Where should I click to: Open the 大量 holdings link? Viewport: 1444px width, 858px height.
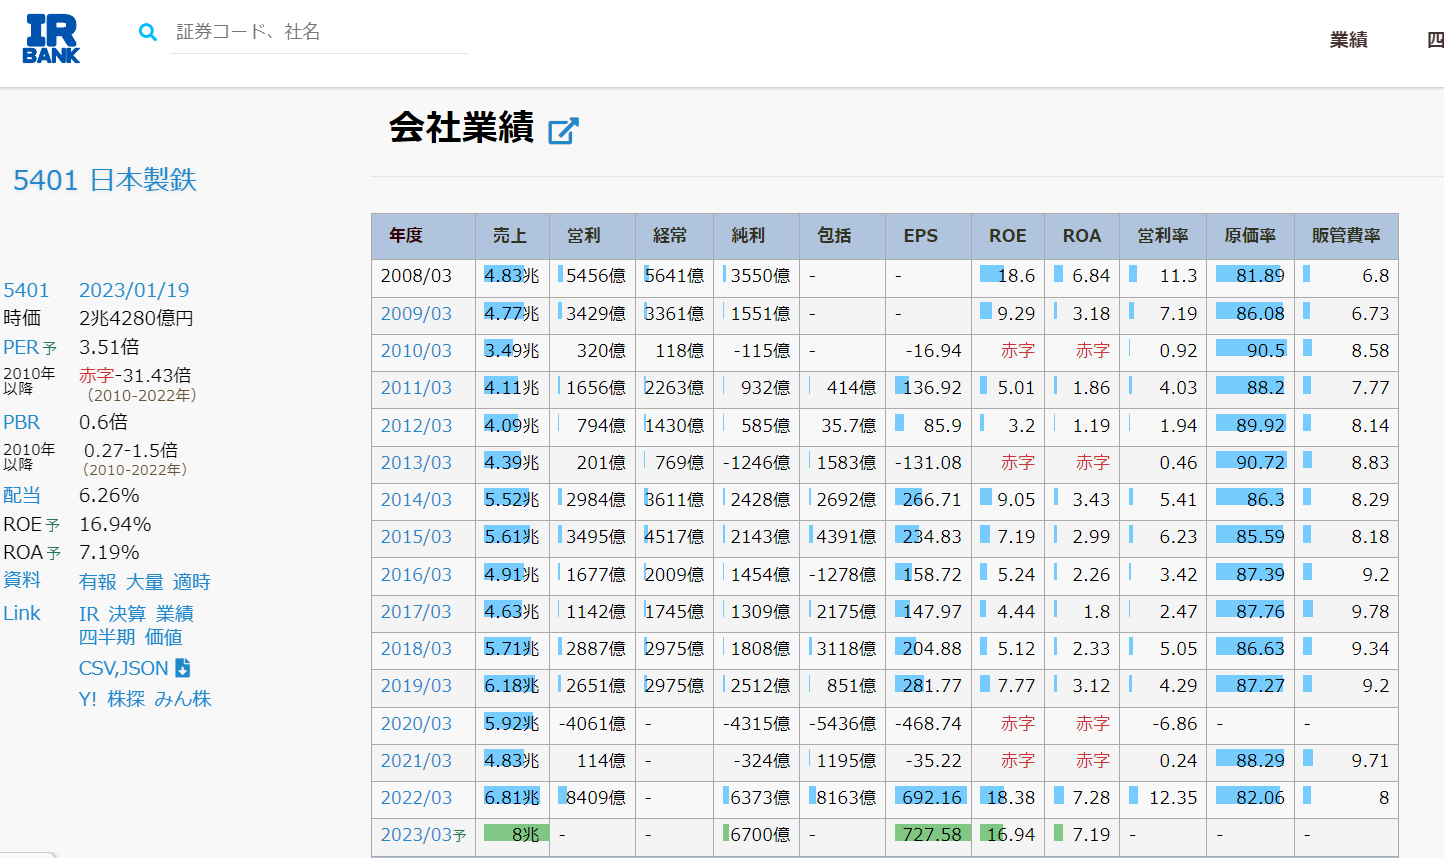(145, 582)
